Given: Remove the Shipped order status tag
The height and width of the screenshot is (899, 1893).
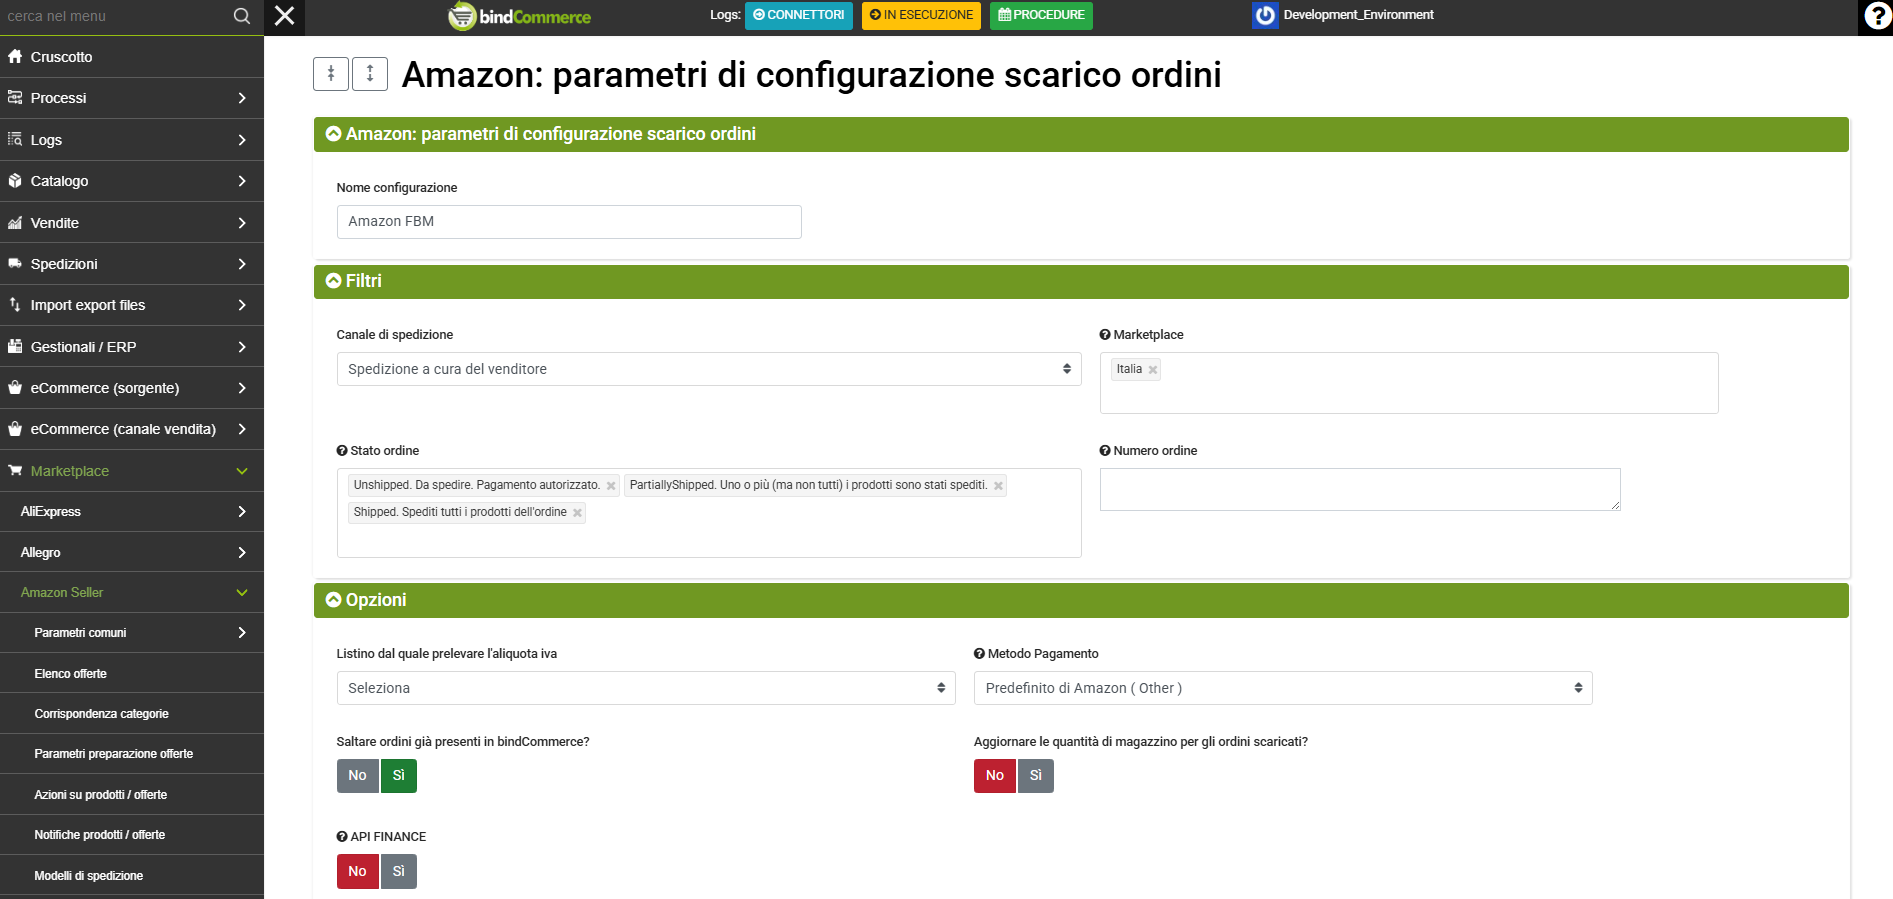Looking at the screenshot, I should (x=577, y=513).
